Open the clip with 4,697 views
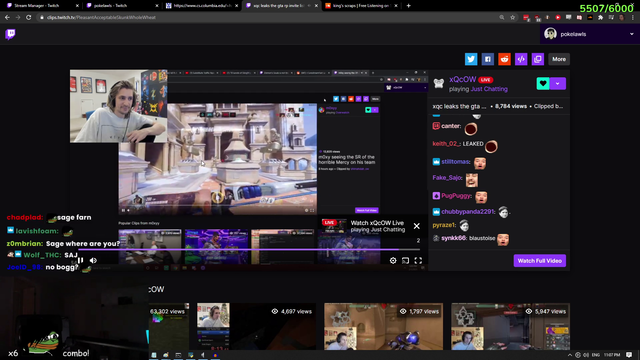 [256, 326]
